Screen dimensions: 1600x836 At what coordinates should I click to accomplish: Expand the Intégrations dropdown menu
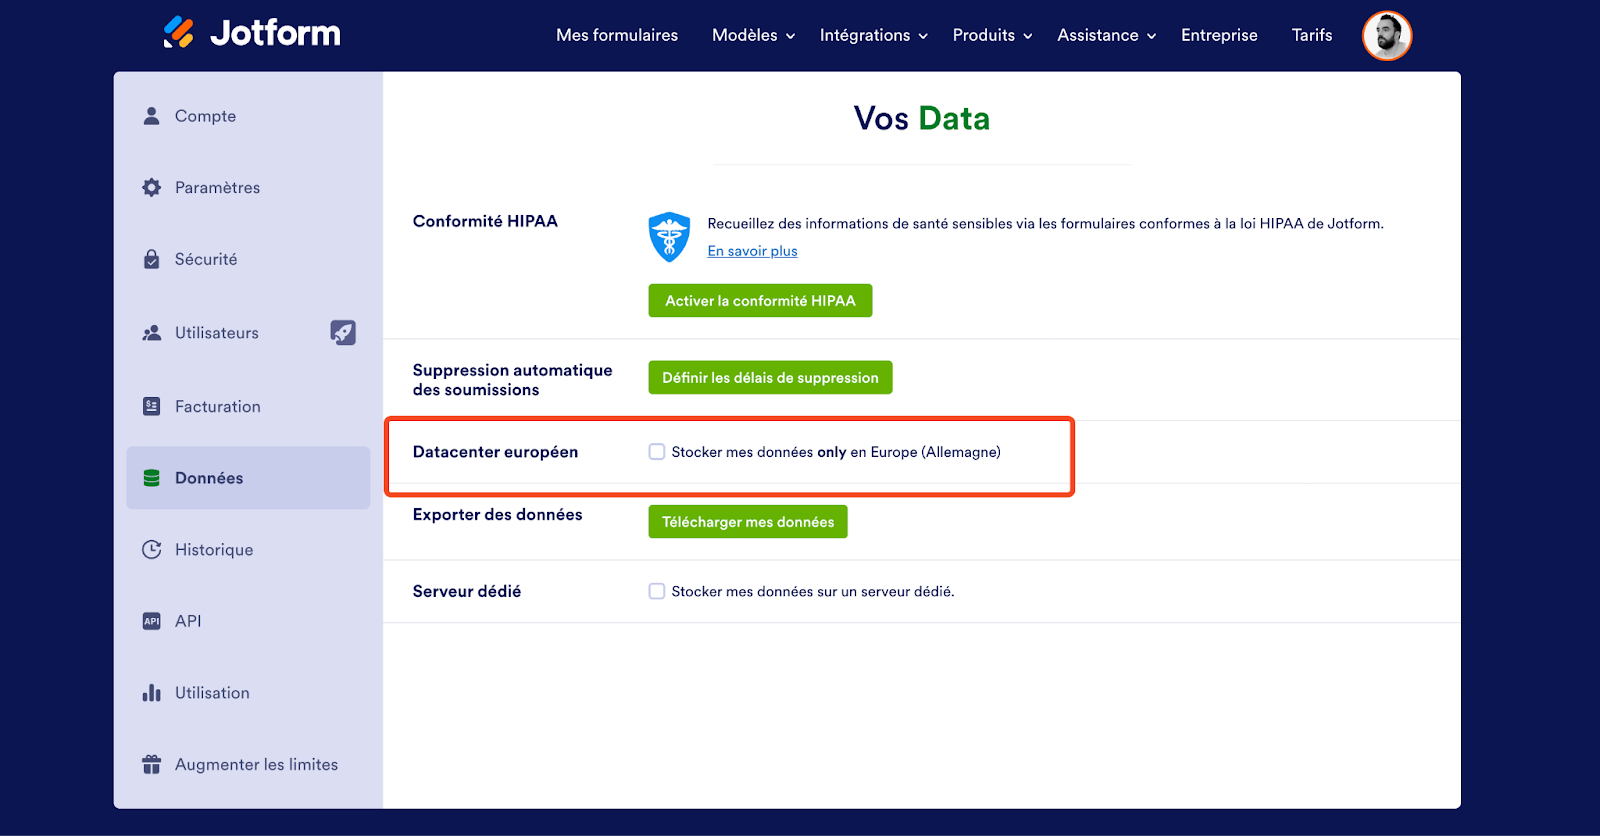pyautogui.click(x=874, y=36)
